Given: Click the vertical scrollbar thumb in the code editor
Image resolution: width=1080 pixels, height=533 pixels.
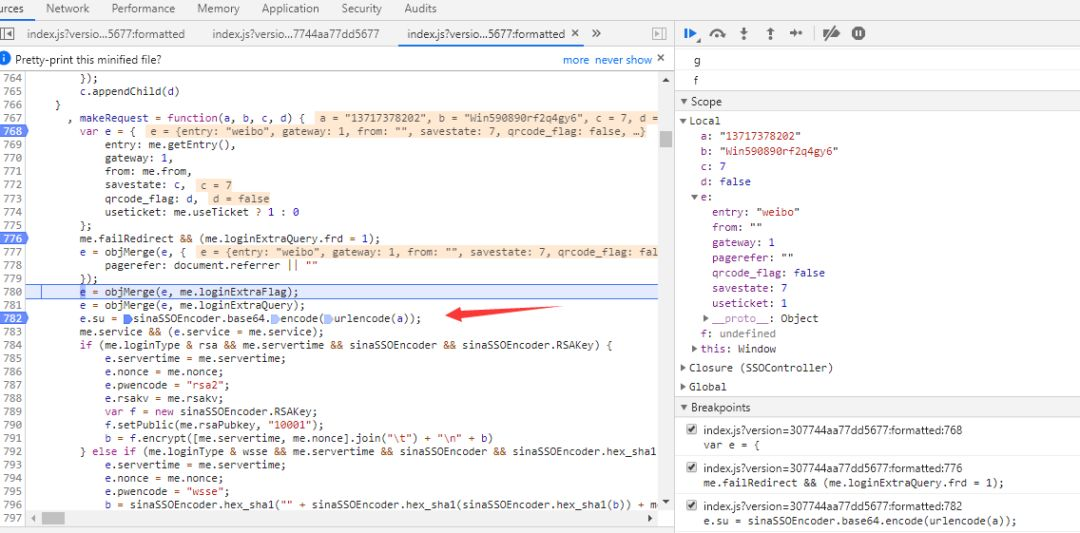Looking at the screenshot, I should [665, 139].
